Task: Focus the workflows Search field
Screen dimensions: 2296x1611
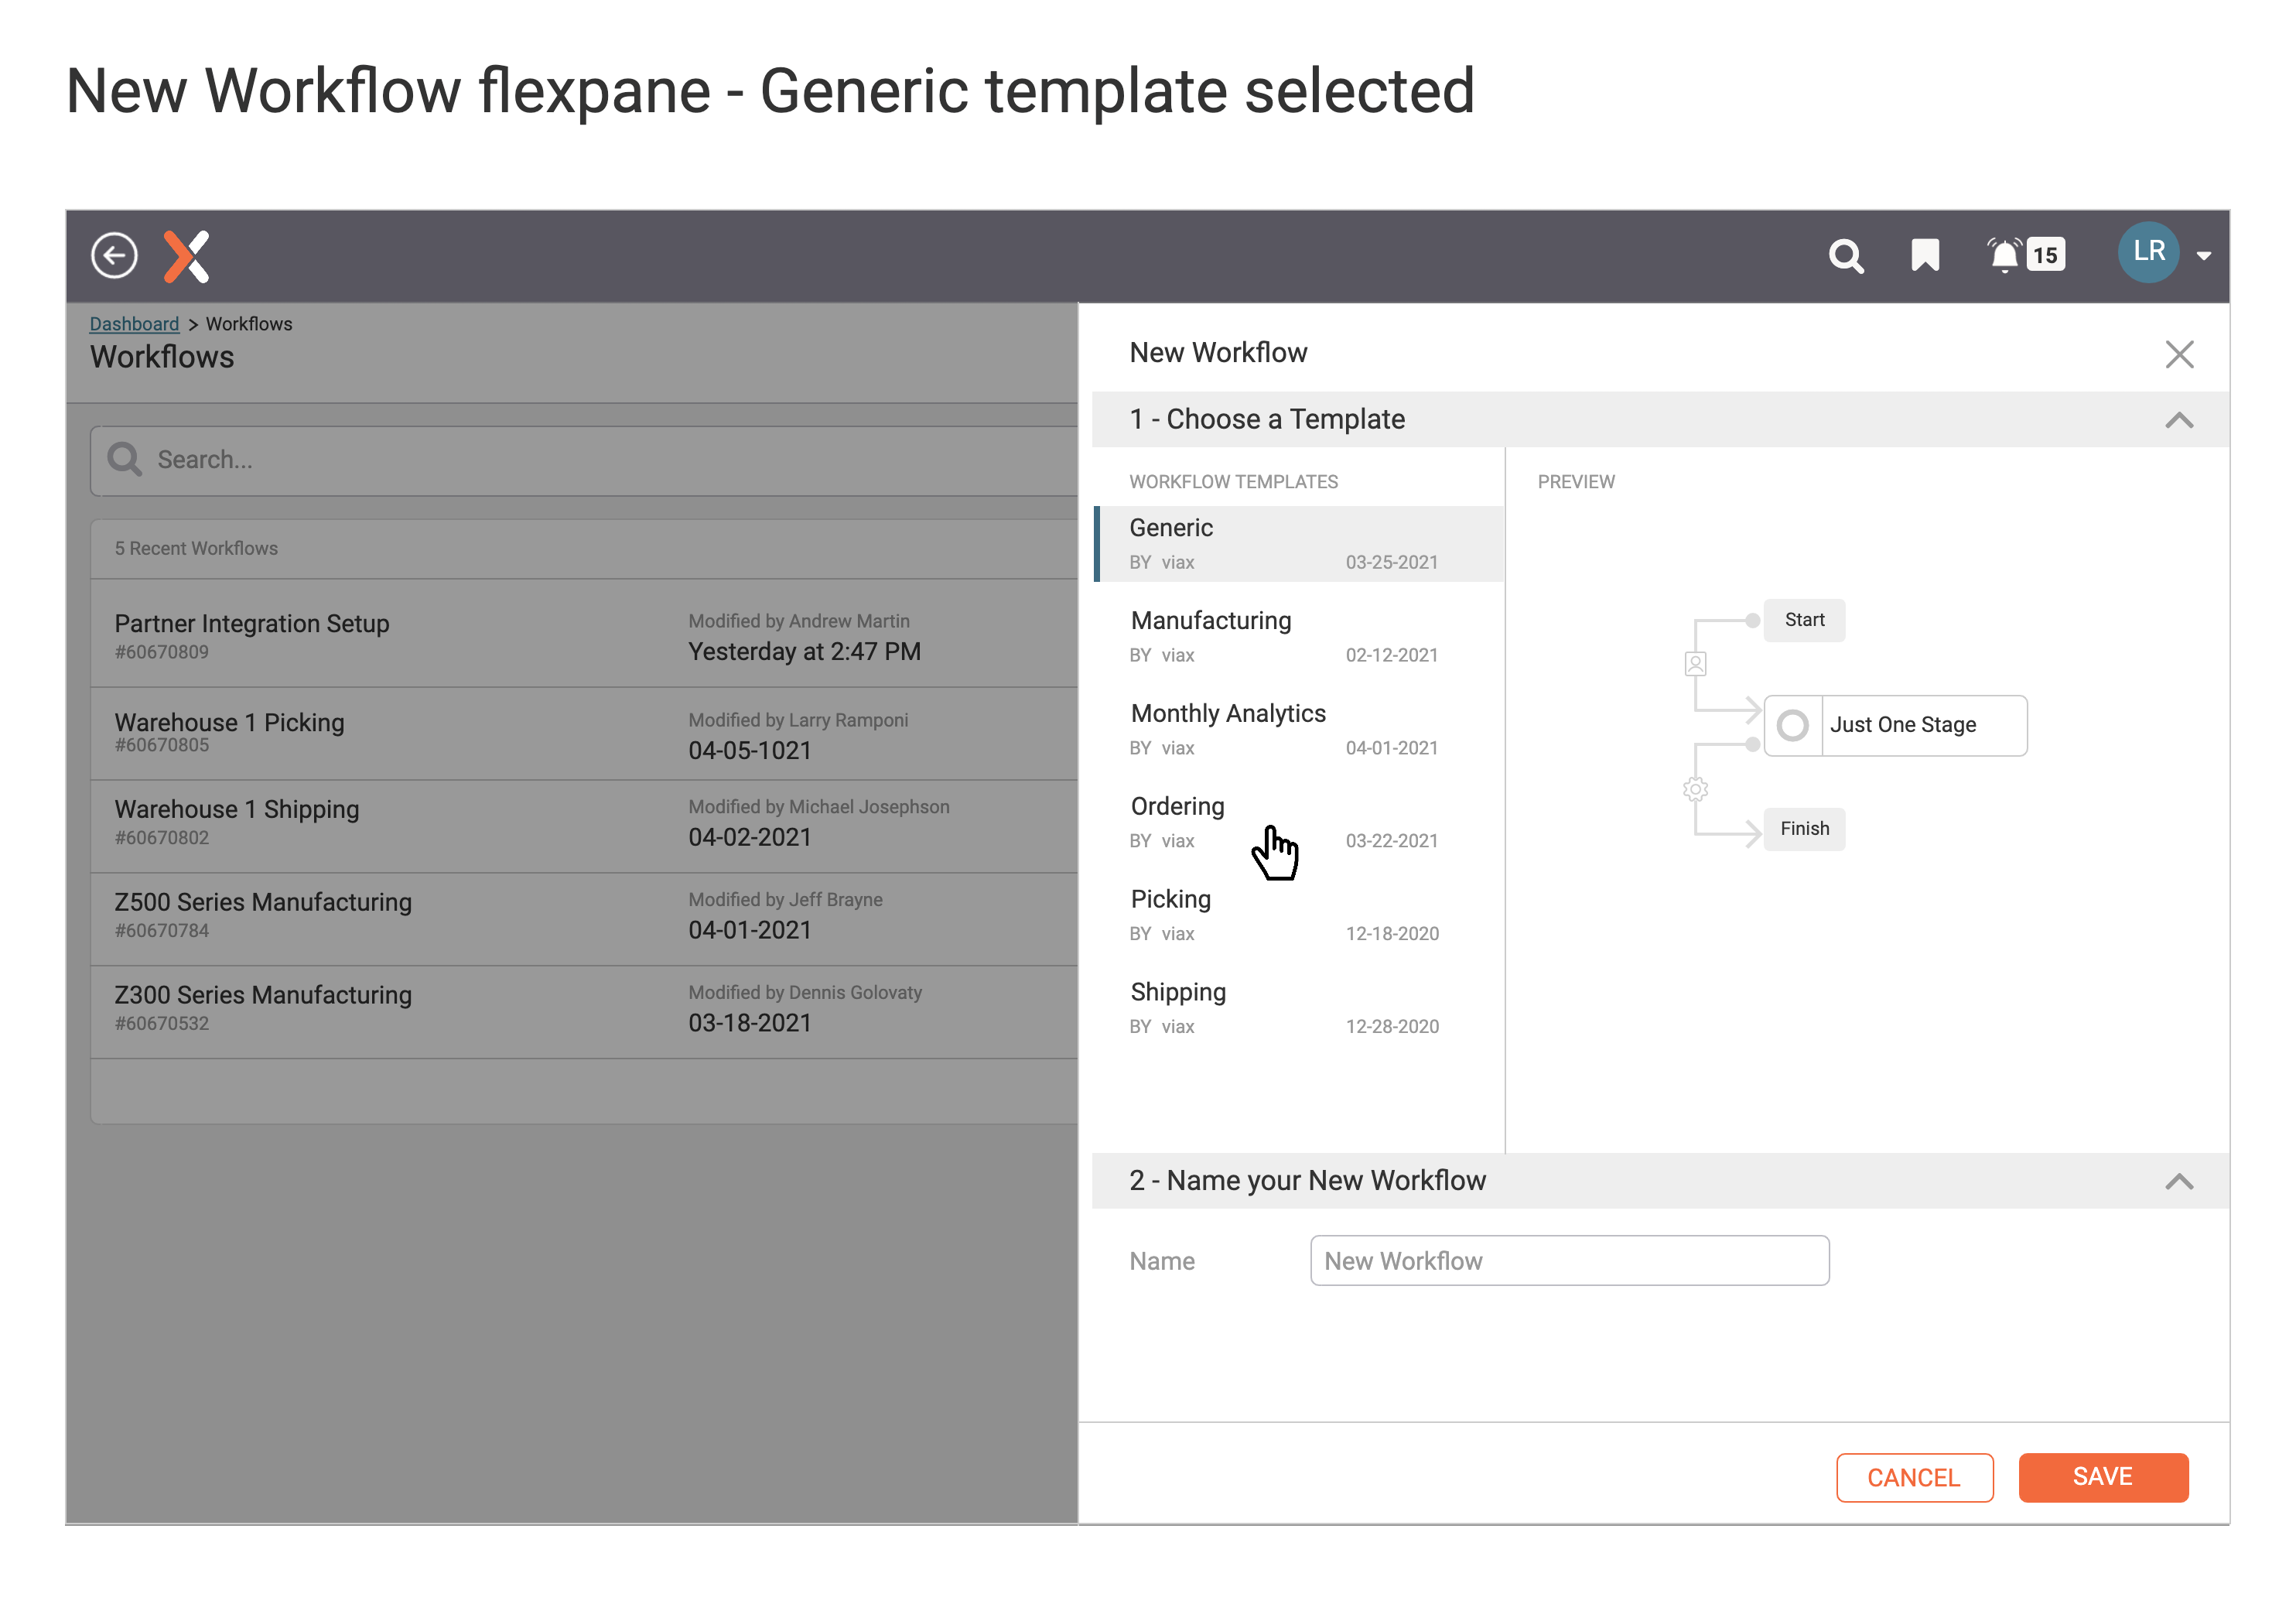Action: point(584,460)
